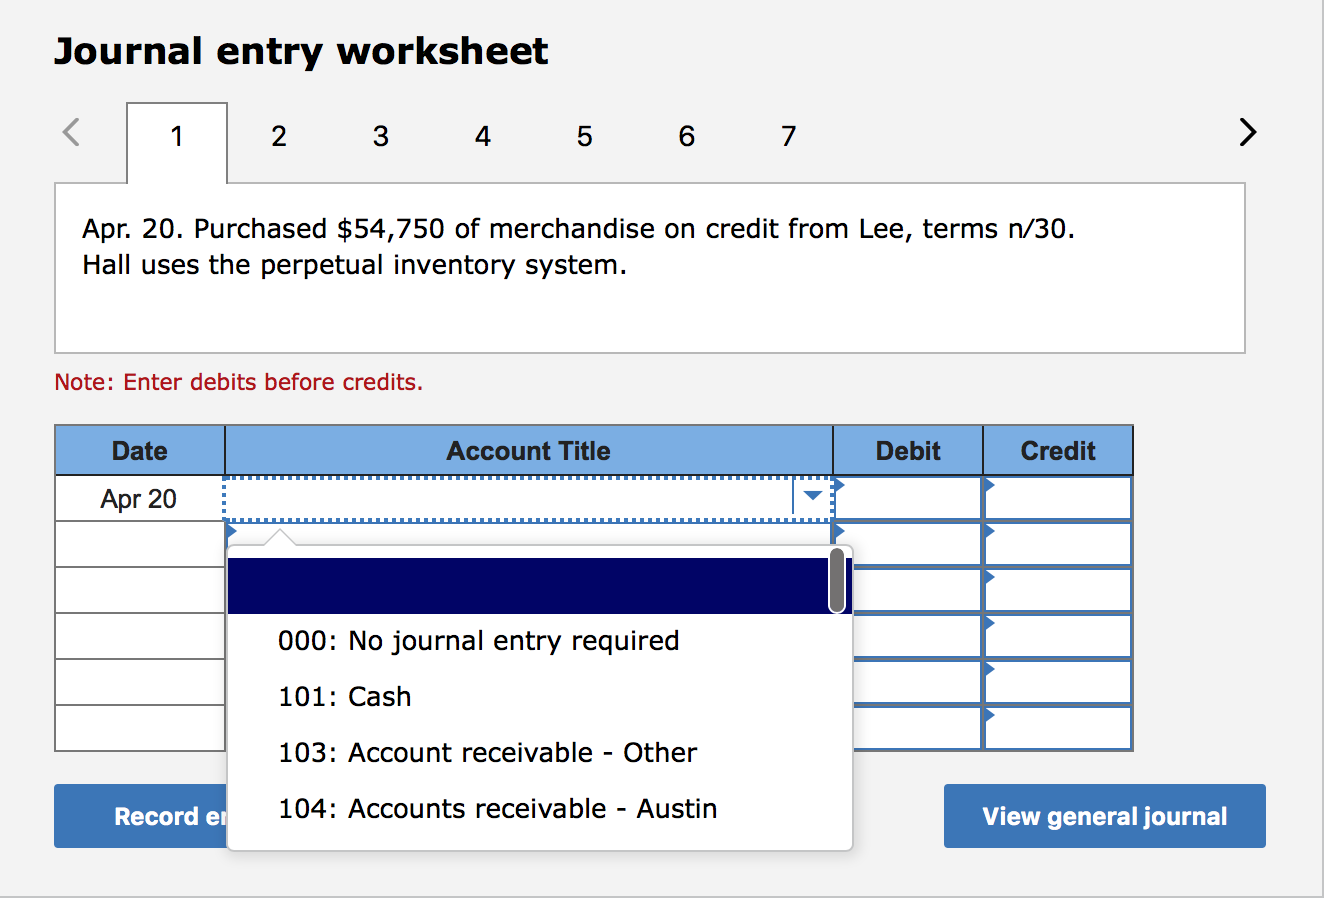The image size is (1330, 914).
Task: Switch to journal entry tab 5
Action: click(x=585, y=136)
